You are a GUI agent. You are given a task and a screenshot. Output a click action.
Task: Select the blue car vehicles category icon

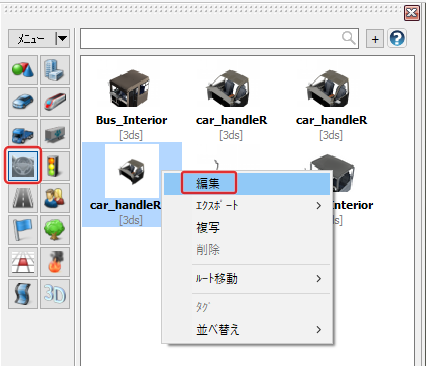[x=23, y=102]
